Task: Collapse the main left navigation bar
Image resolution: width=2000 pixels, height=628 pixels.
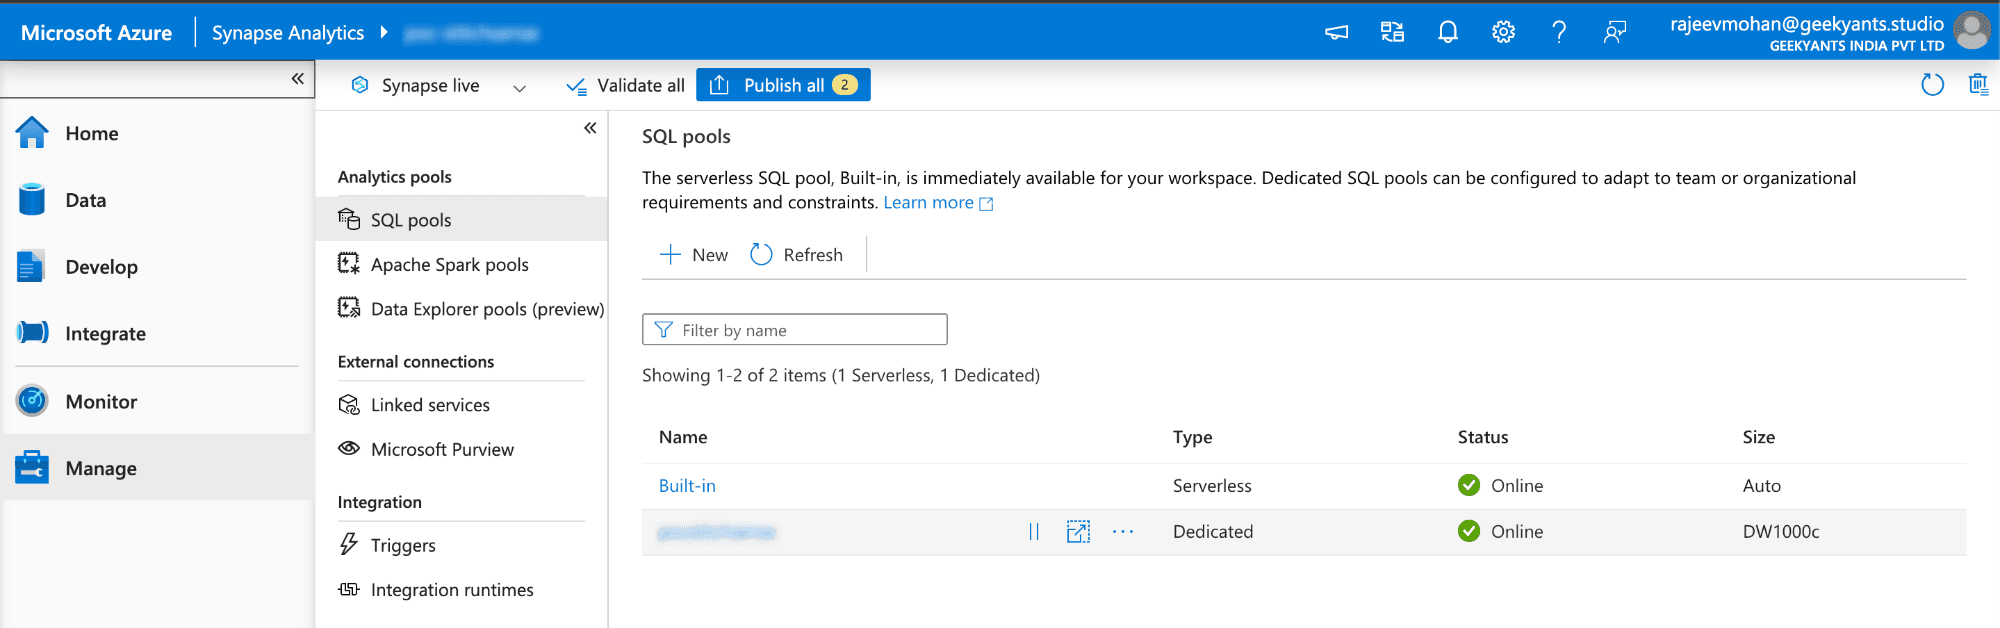Action: pyautogui.click(x=297, y=78)
